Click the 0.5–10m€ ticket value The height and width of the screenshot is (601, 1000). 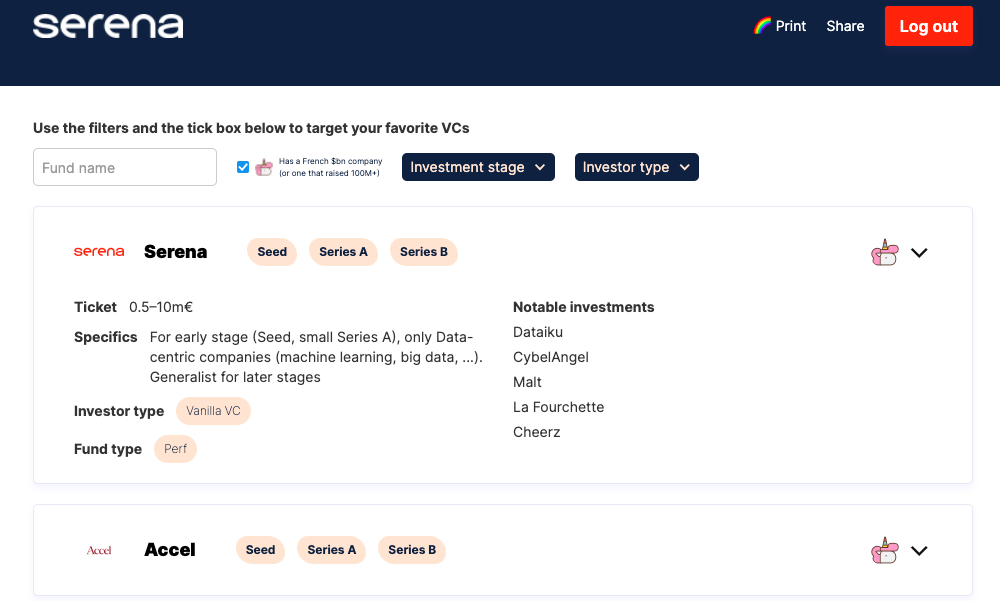pos(161,308)
